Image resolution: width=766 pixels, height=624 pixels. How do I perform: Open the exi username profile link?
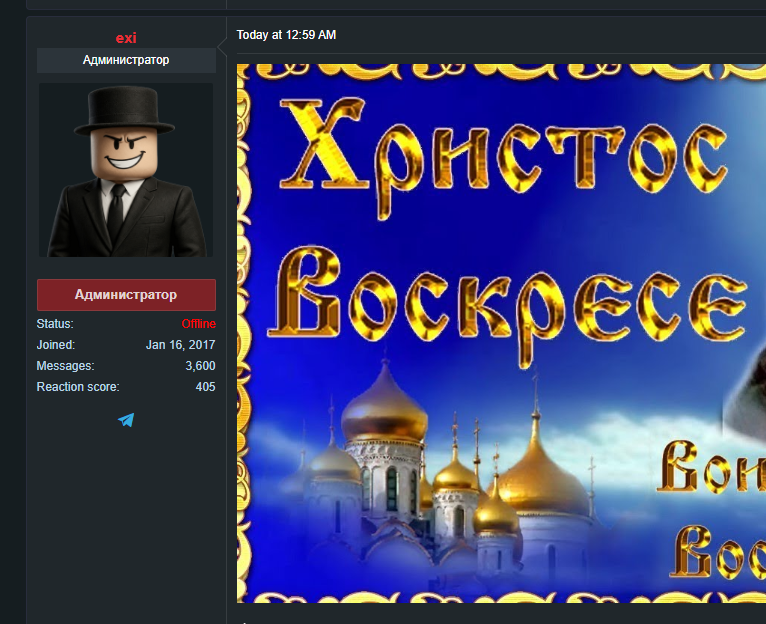pyautogui.click(x=126, y=38)
